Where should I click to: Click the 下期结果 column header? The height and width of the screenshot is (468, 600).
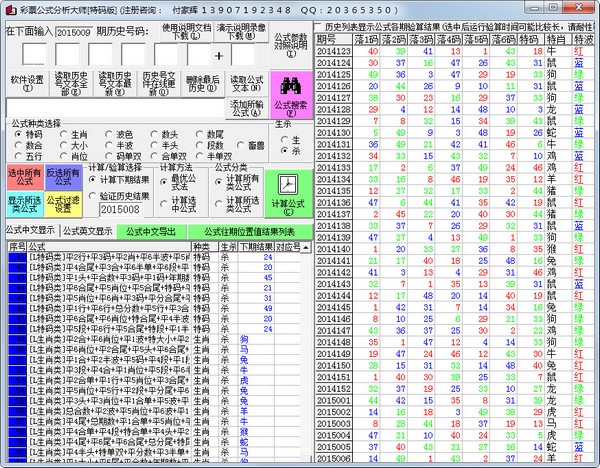click(256, 247)
